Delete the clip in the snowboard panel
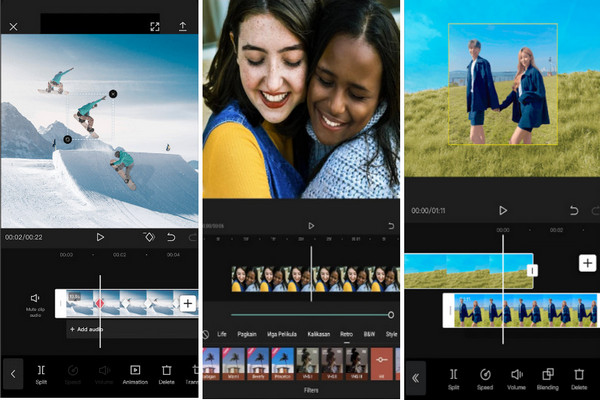Screen dimensions: 600x400 click(166, 375)
